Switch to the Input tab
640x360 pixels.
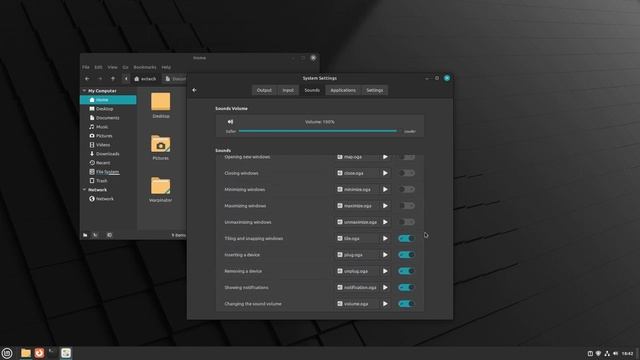coord(288,90)
